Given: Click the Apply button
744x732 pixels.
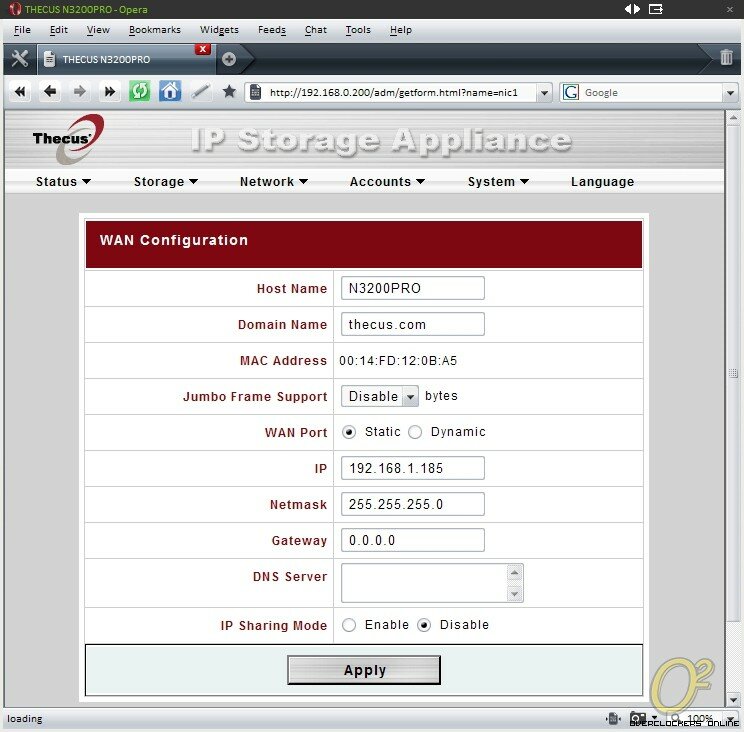Looking at the screenshot, I should click(x=364, y=670).
